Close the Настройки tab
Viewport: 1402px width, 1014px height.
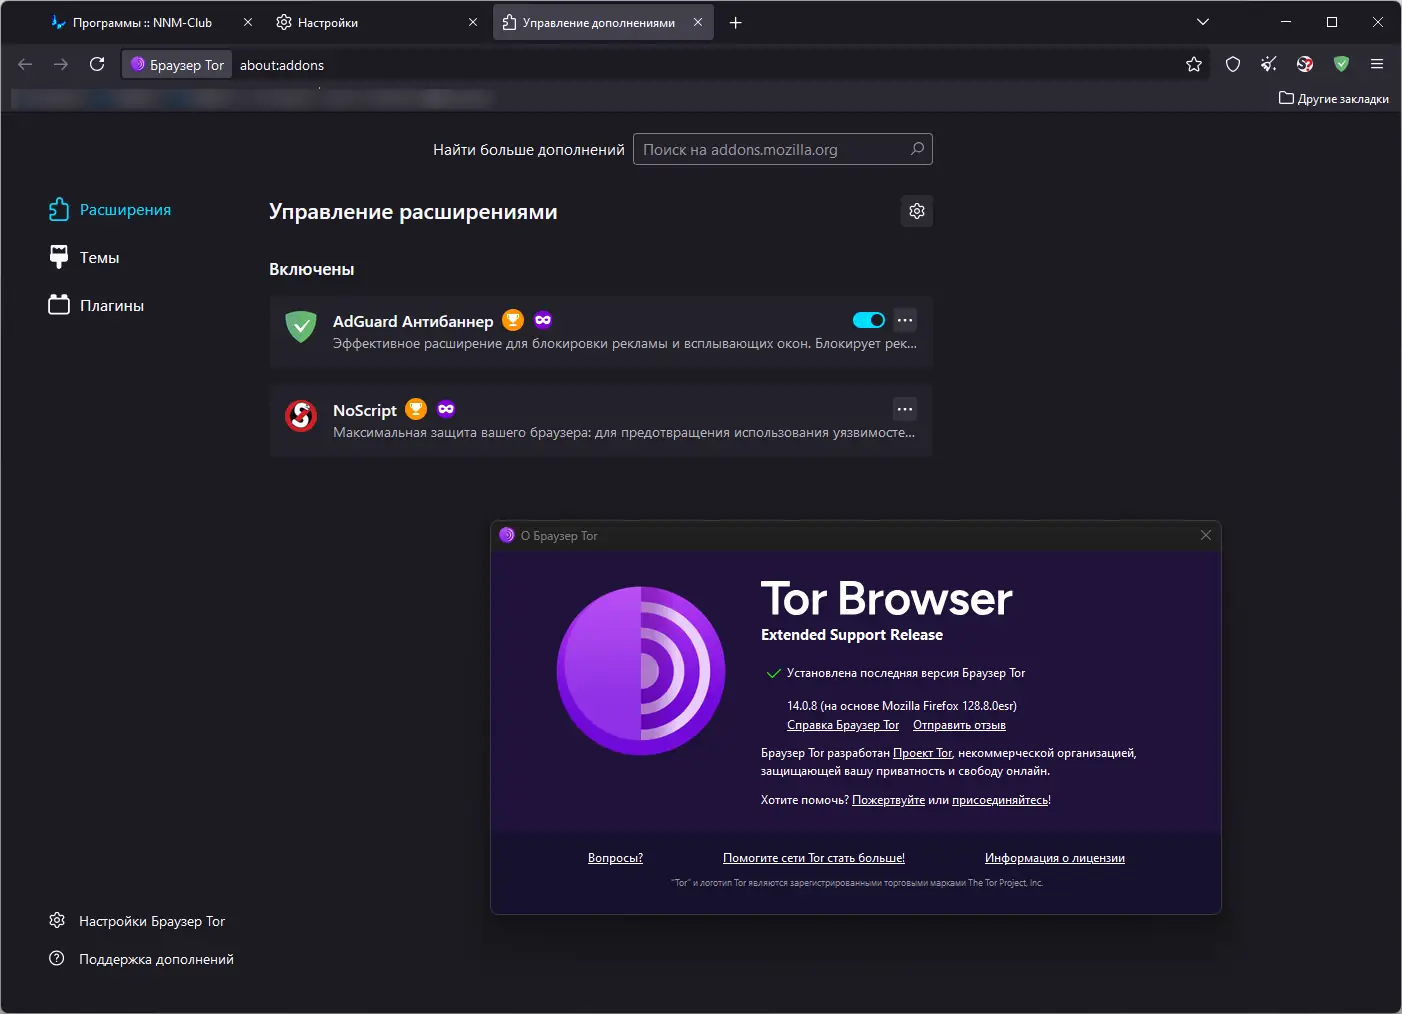(473, 22)
